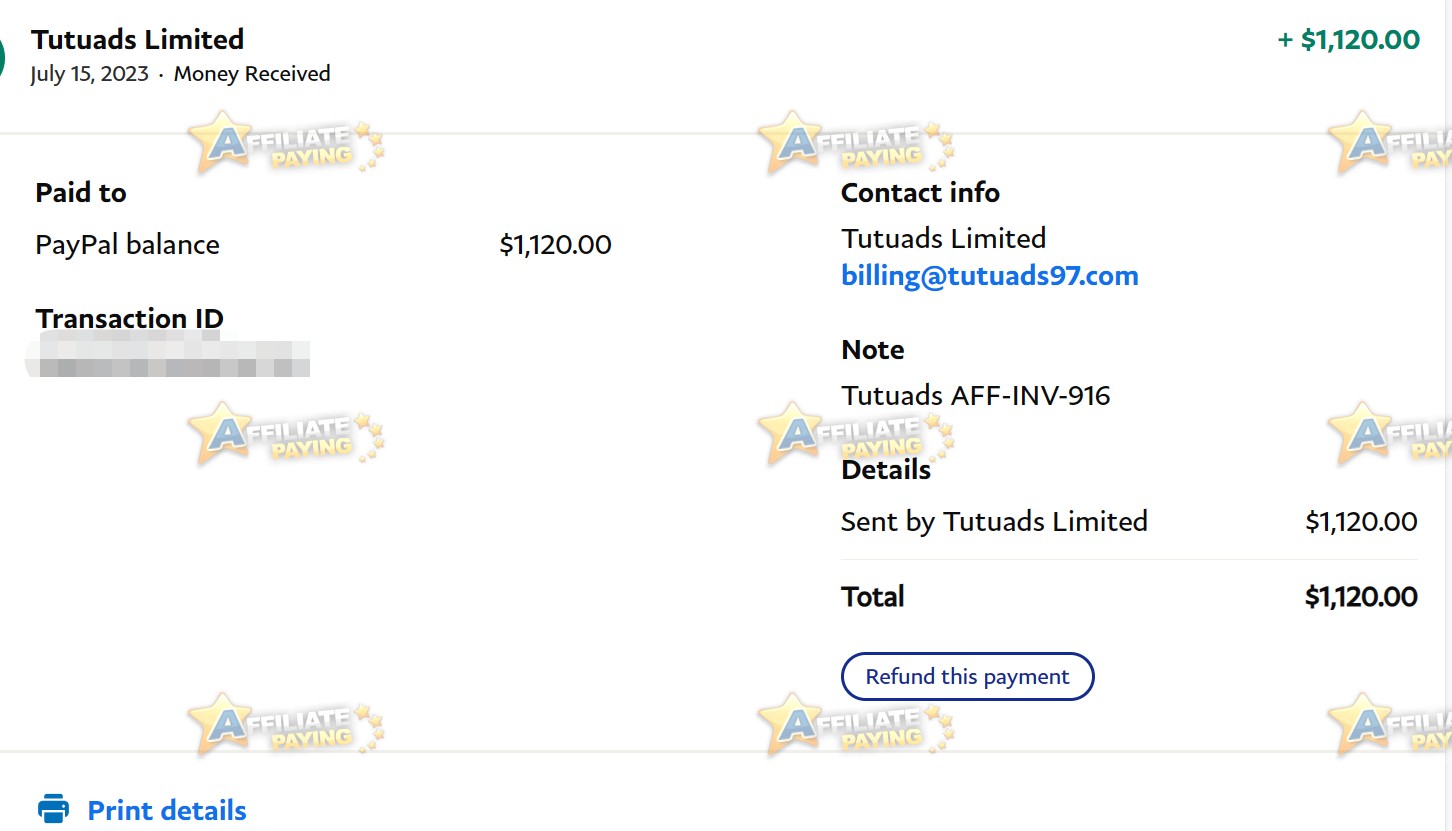Select the bold Total amount $1,120.00

point(1361,597)
